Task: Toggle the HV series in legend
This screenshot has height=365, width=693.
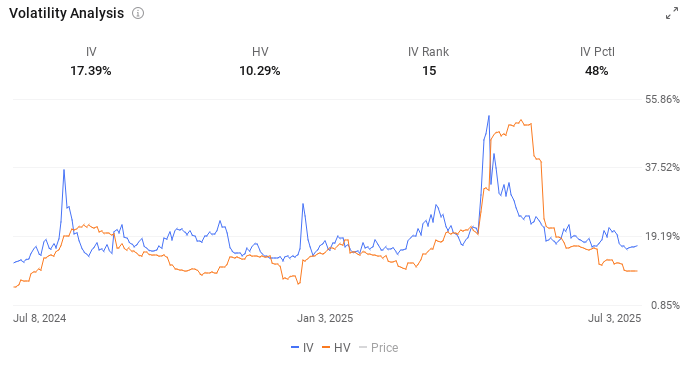Action: (x=336, y=348)
